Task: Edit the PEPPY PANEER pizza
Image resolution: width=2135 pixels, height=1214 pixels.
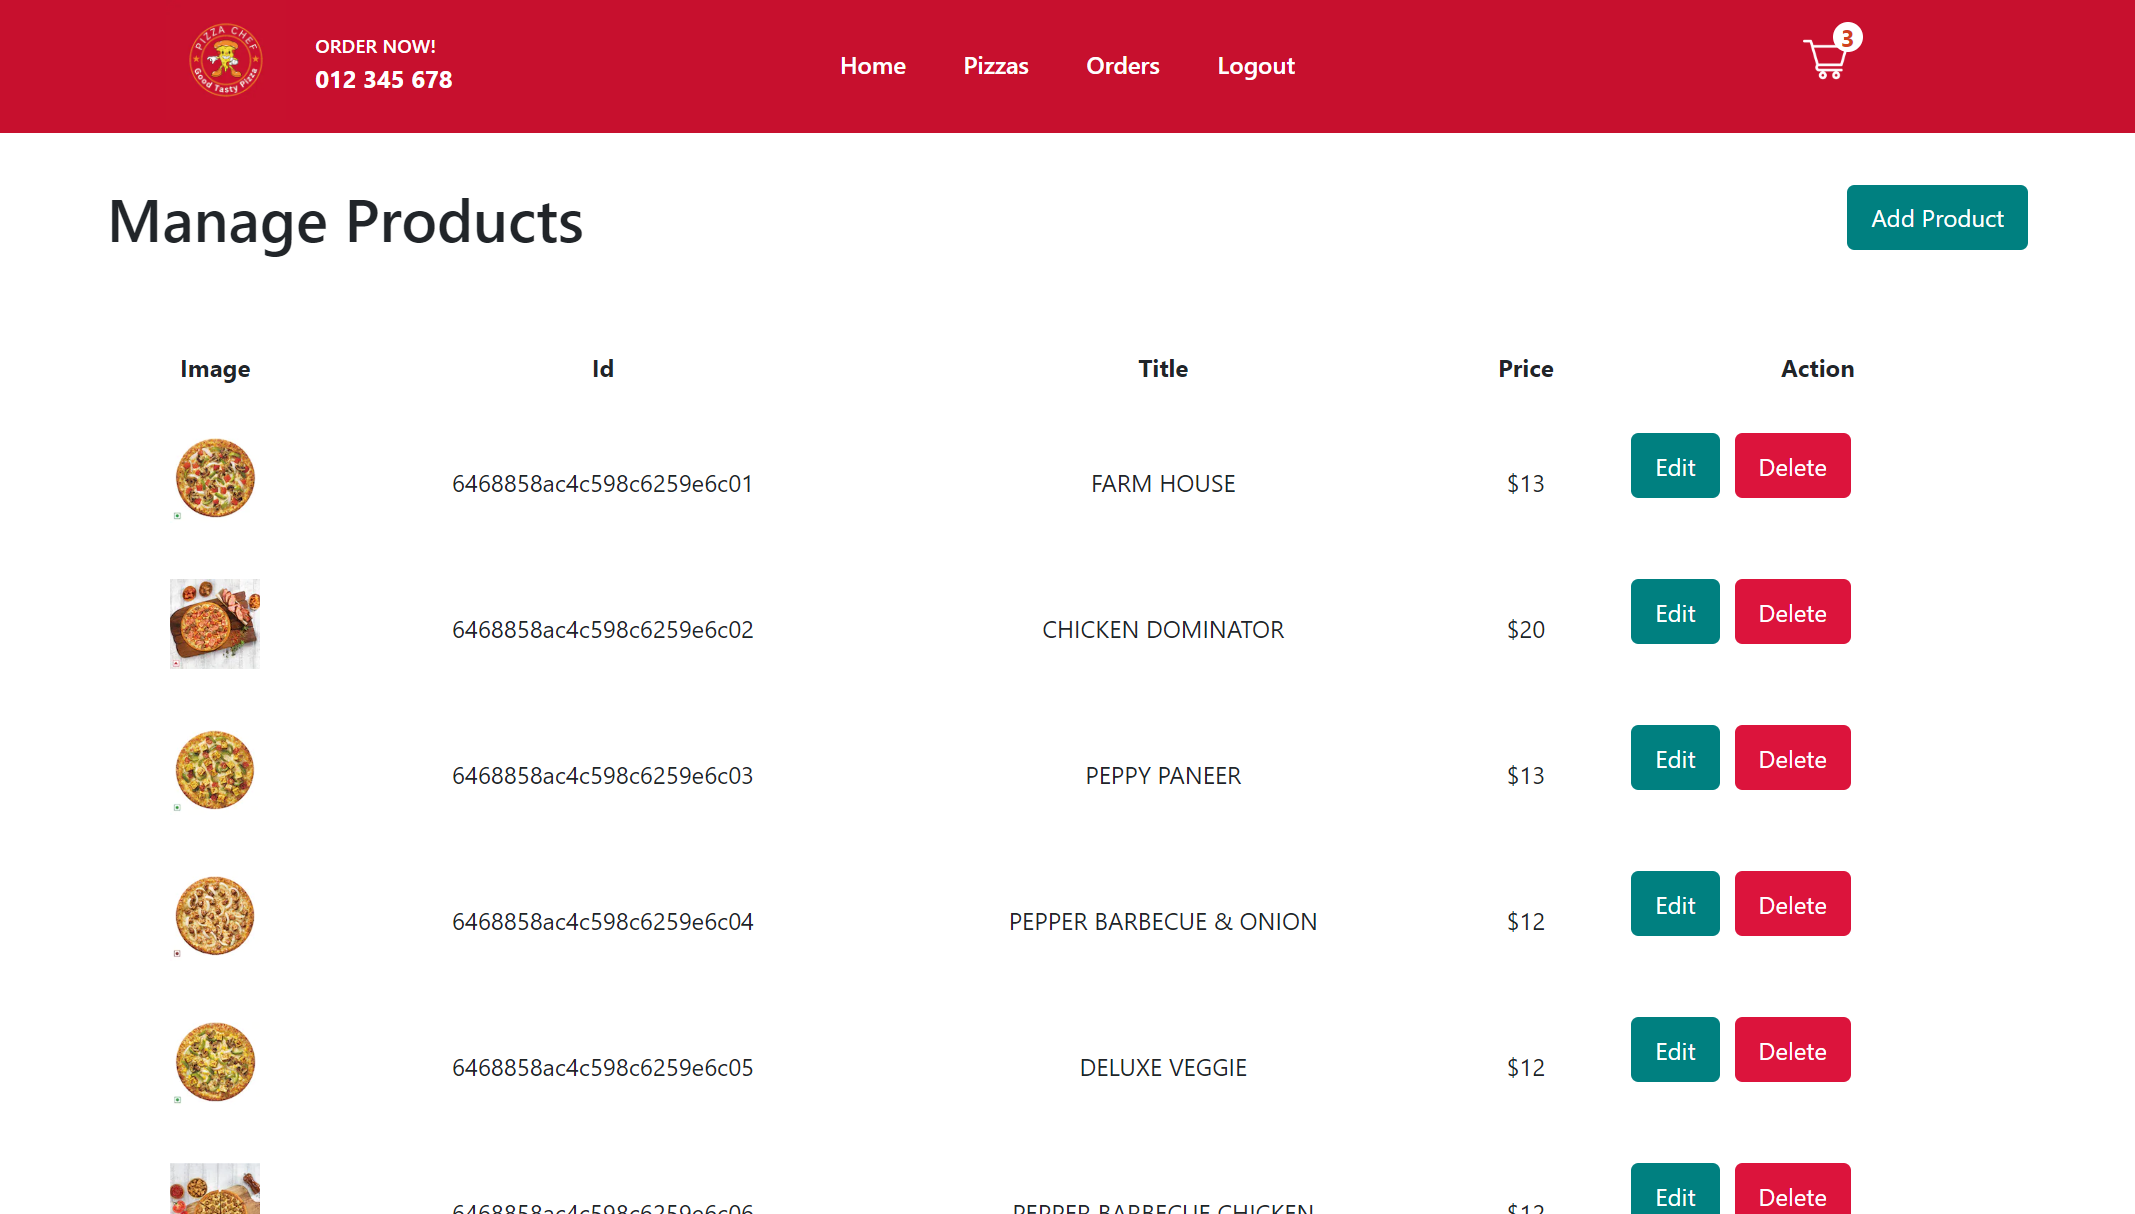Action: click(1674, 757)
